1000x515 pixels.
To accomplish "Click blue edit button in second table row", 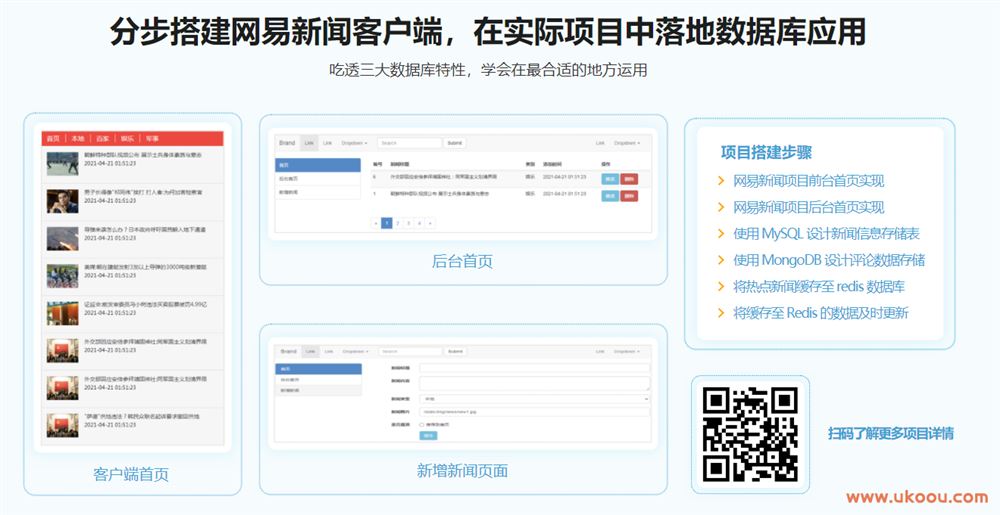I will click(609, 196).
